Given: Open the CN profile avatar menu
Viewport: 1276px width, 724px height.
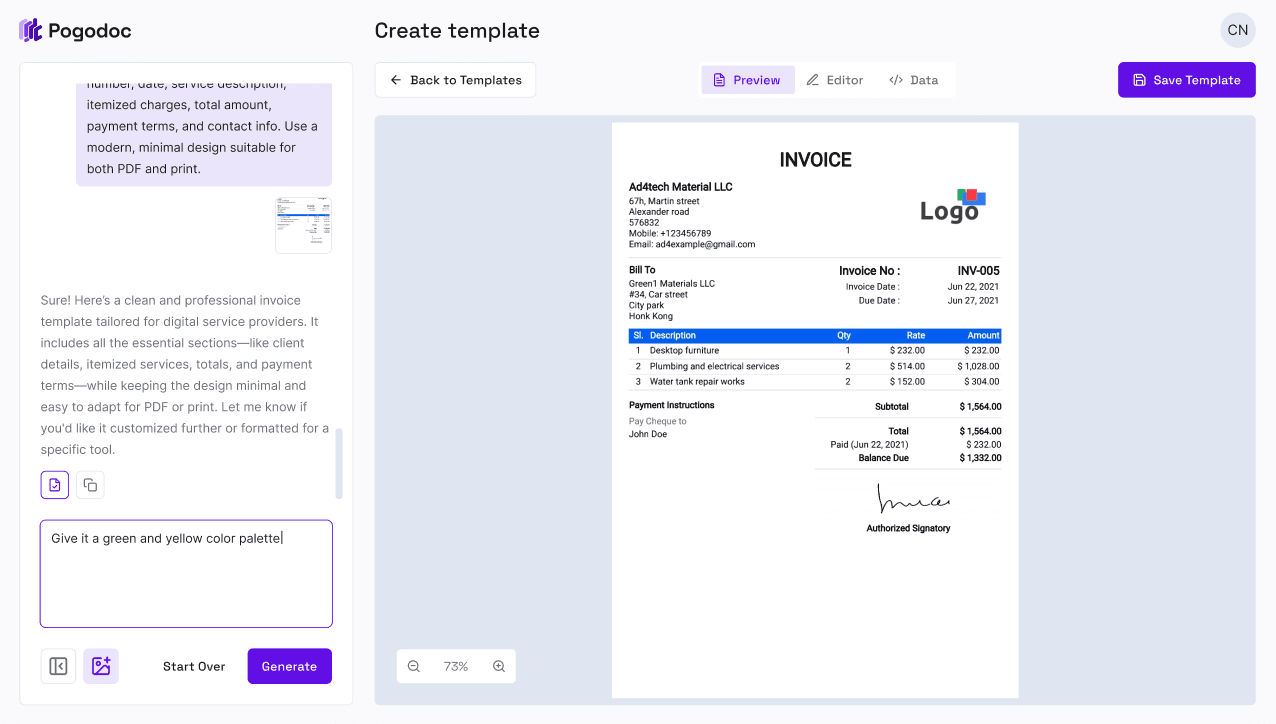Looking at the screenshot, I should pos(1237,30).
